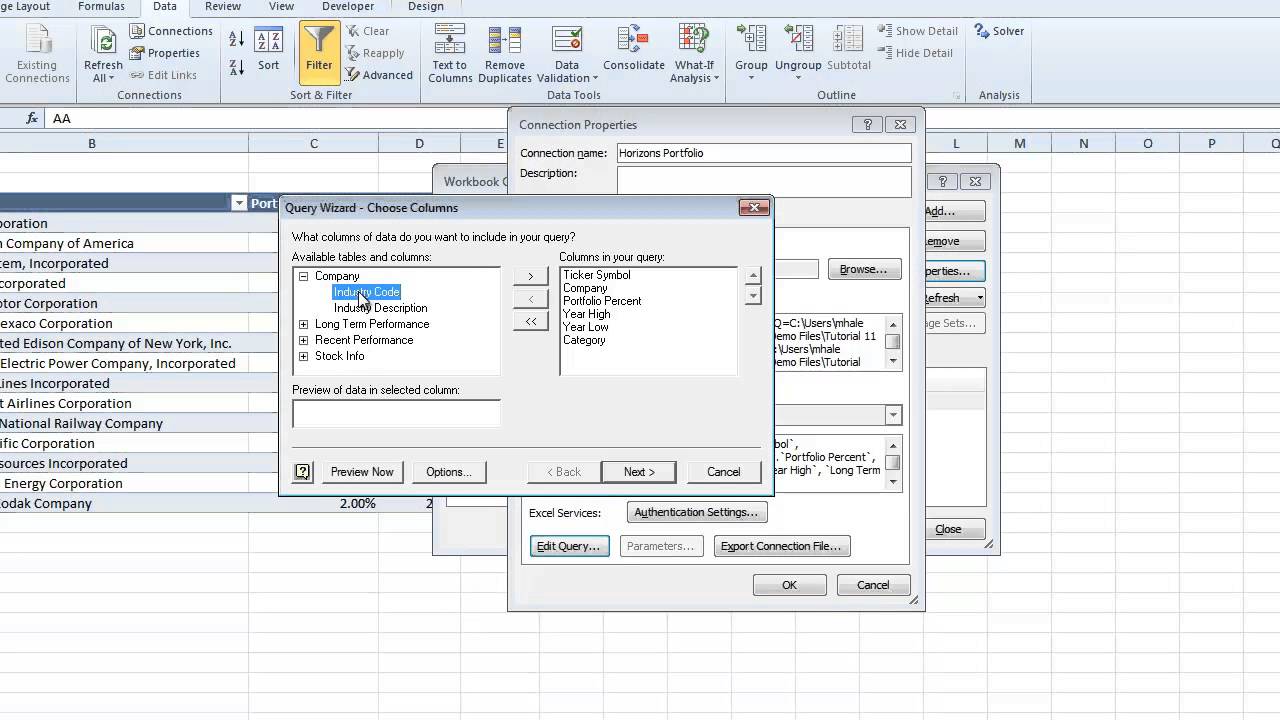The width and height of the screenshot is (1280, 720).
Task: Click the Description input field
Action: [764, 182]
